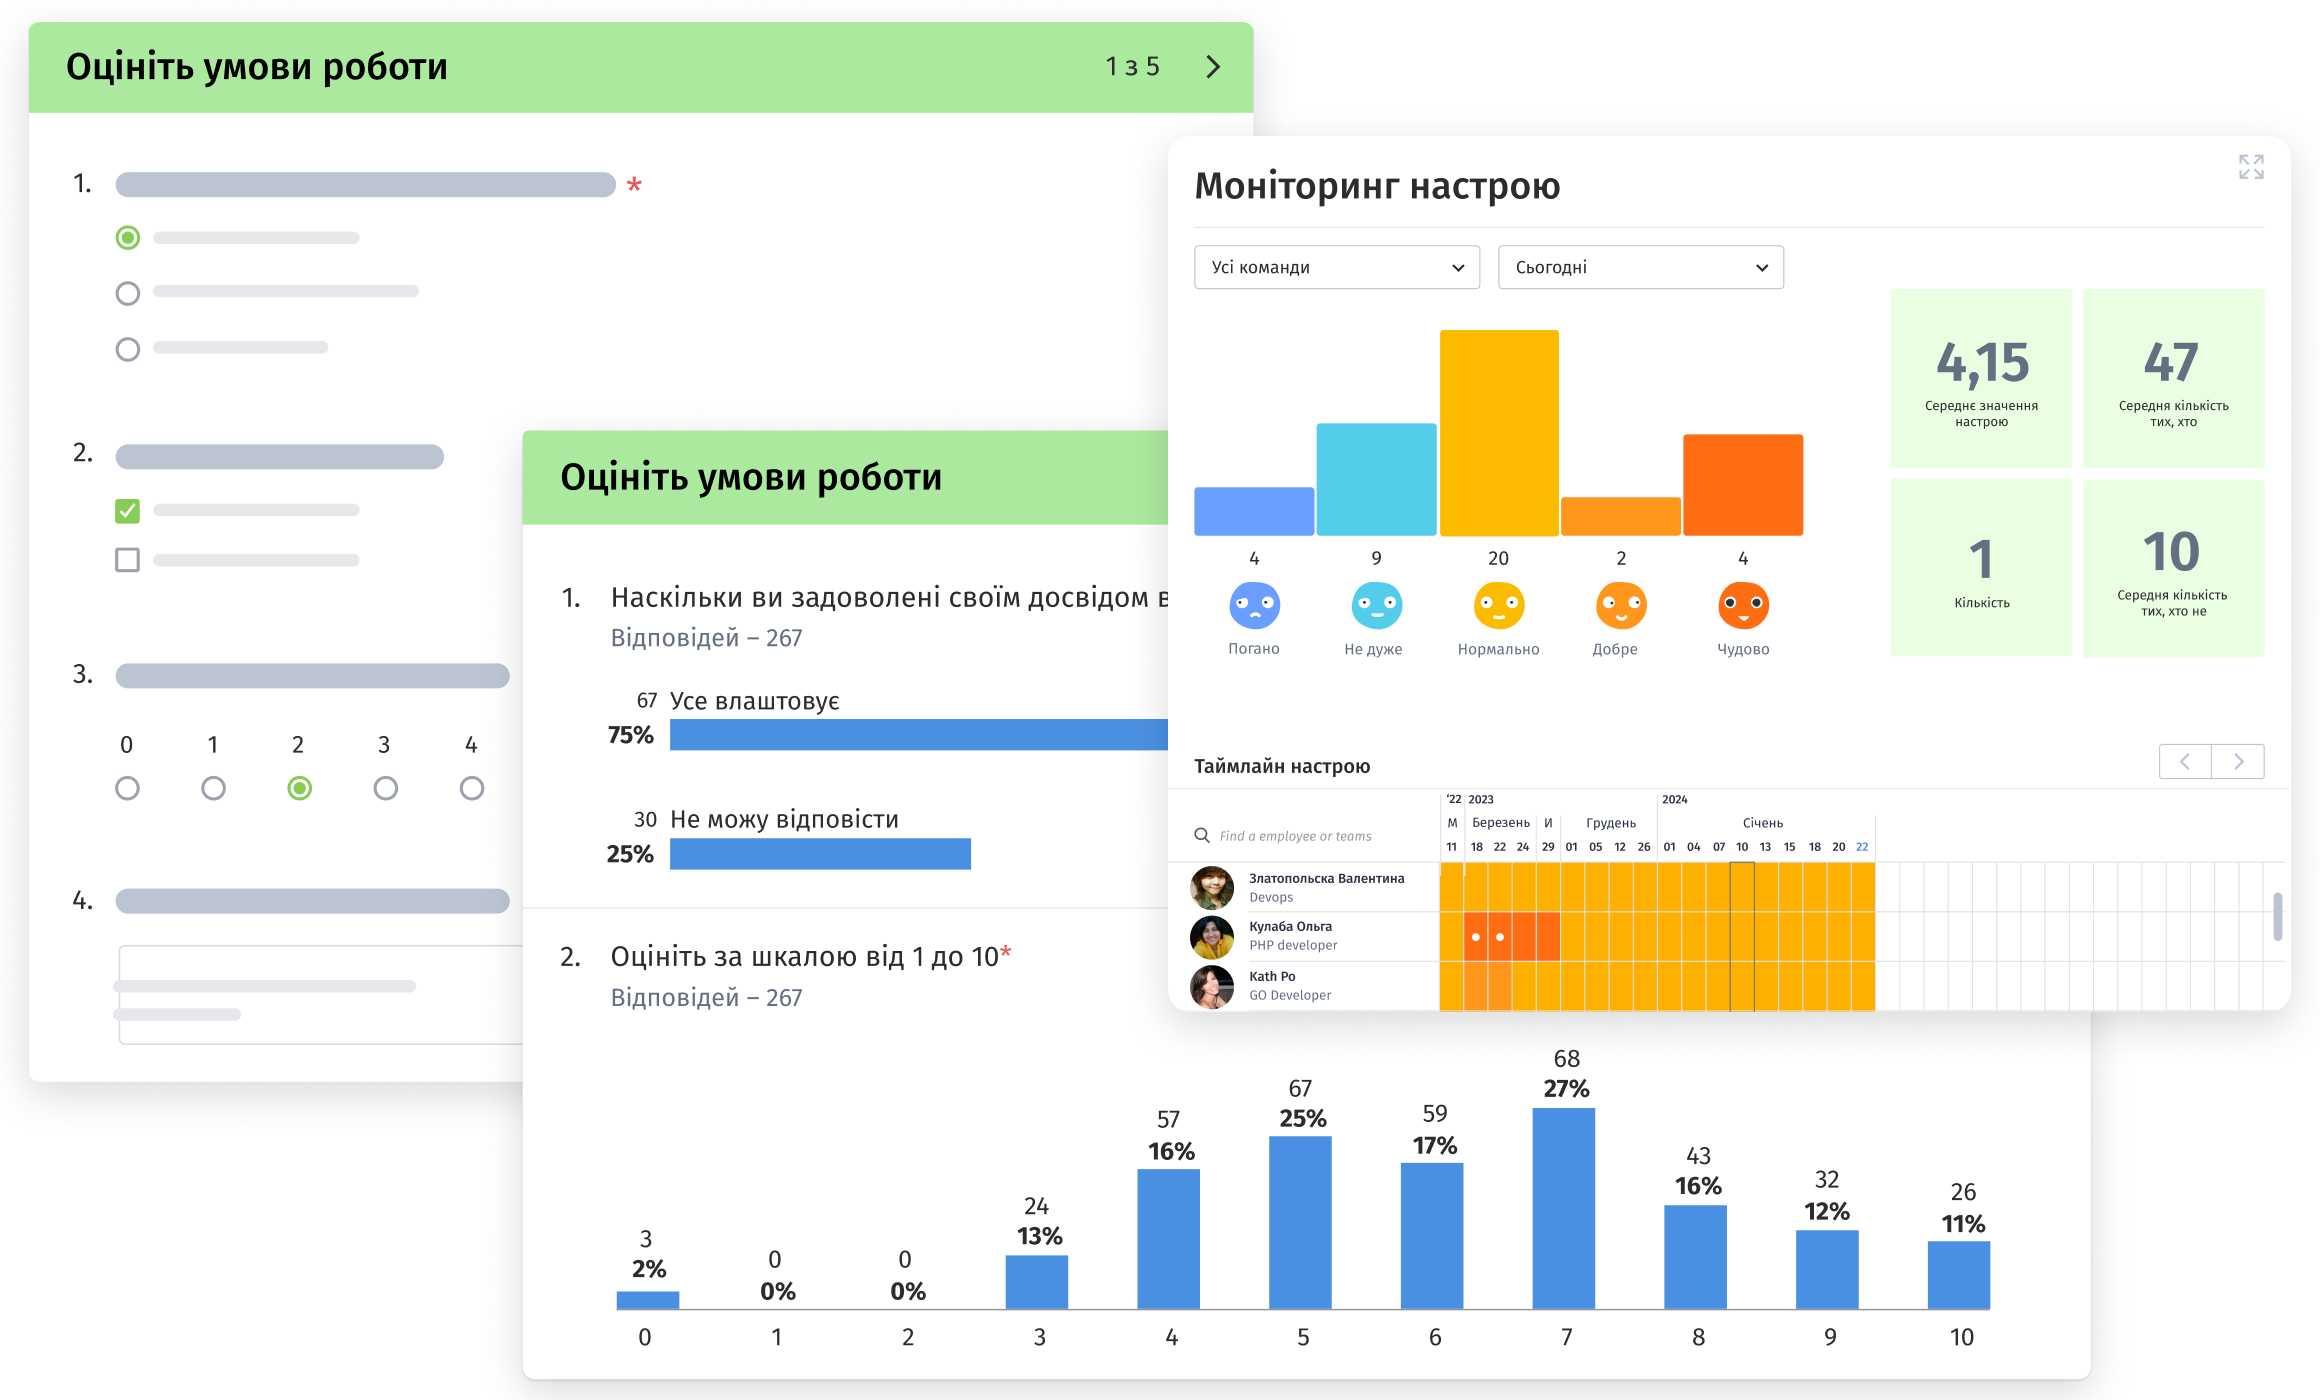The height and width of the screenshot is (1400, 2320).
Task: Click the search magnifier icon in timeline
Action: 1202,835
